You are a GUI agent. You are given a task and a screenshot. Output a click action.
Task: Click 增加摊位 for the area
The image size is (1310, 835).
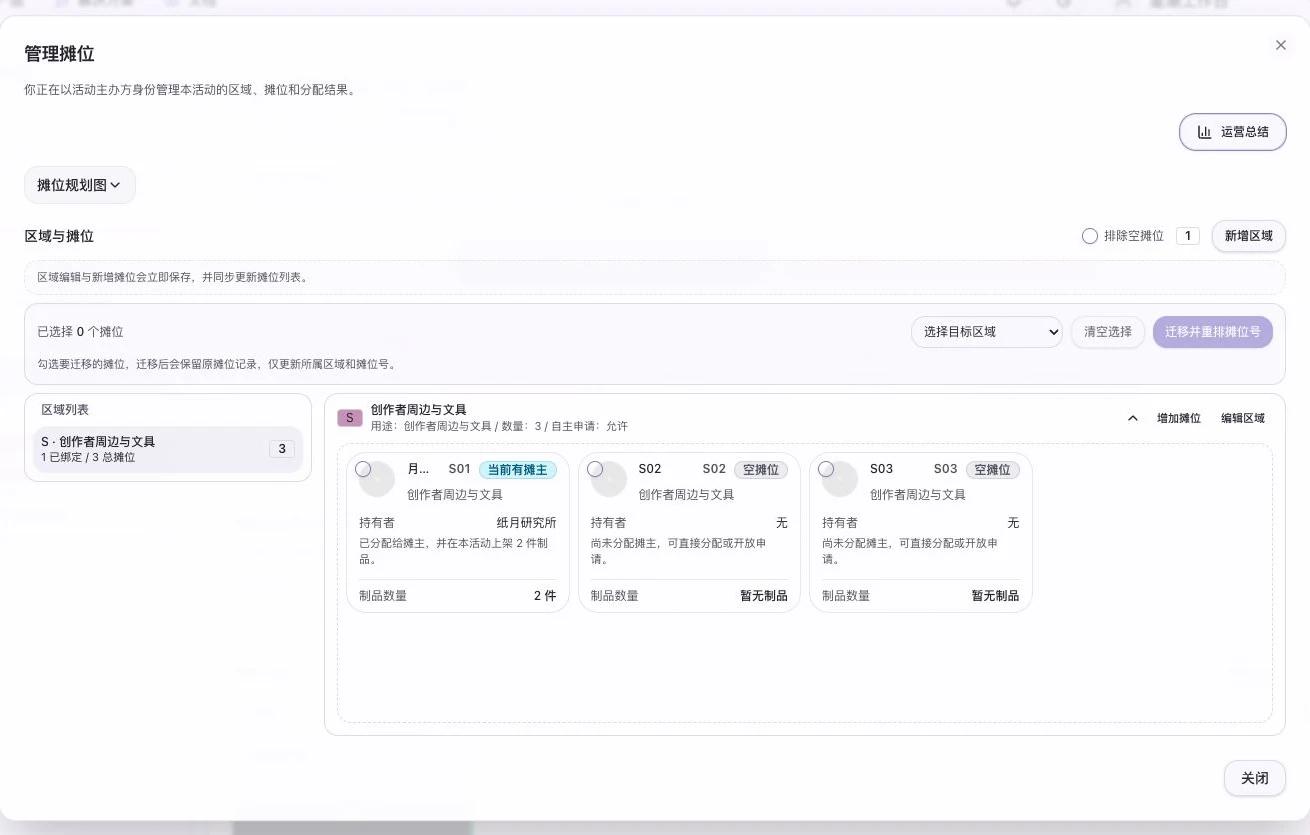[x=1179, y=418]
